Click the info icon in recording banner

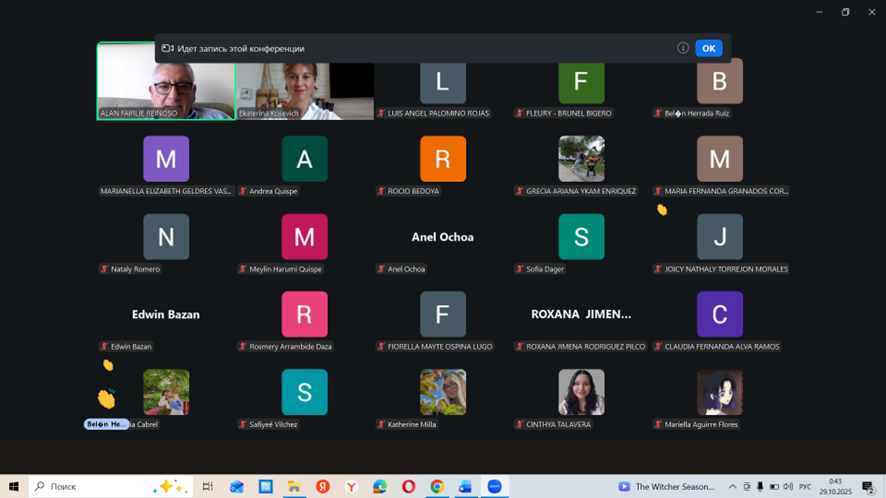click(x=683, y=48)
